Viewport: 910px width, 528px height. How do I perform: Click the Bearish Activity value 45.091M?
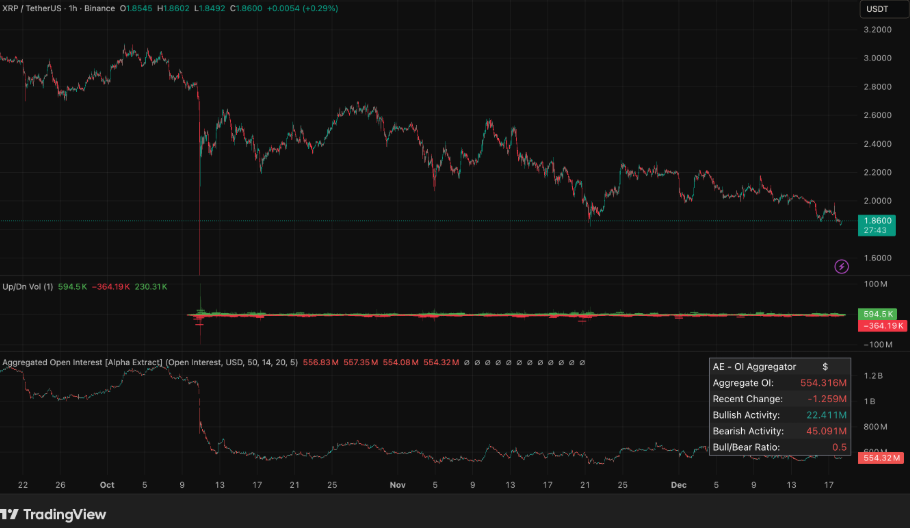(820, 431)
